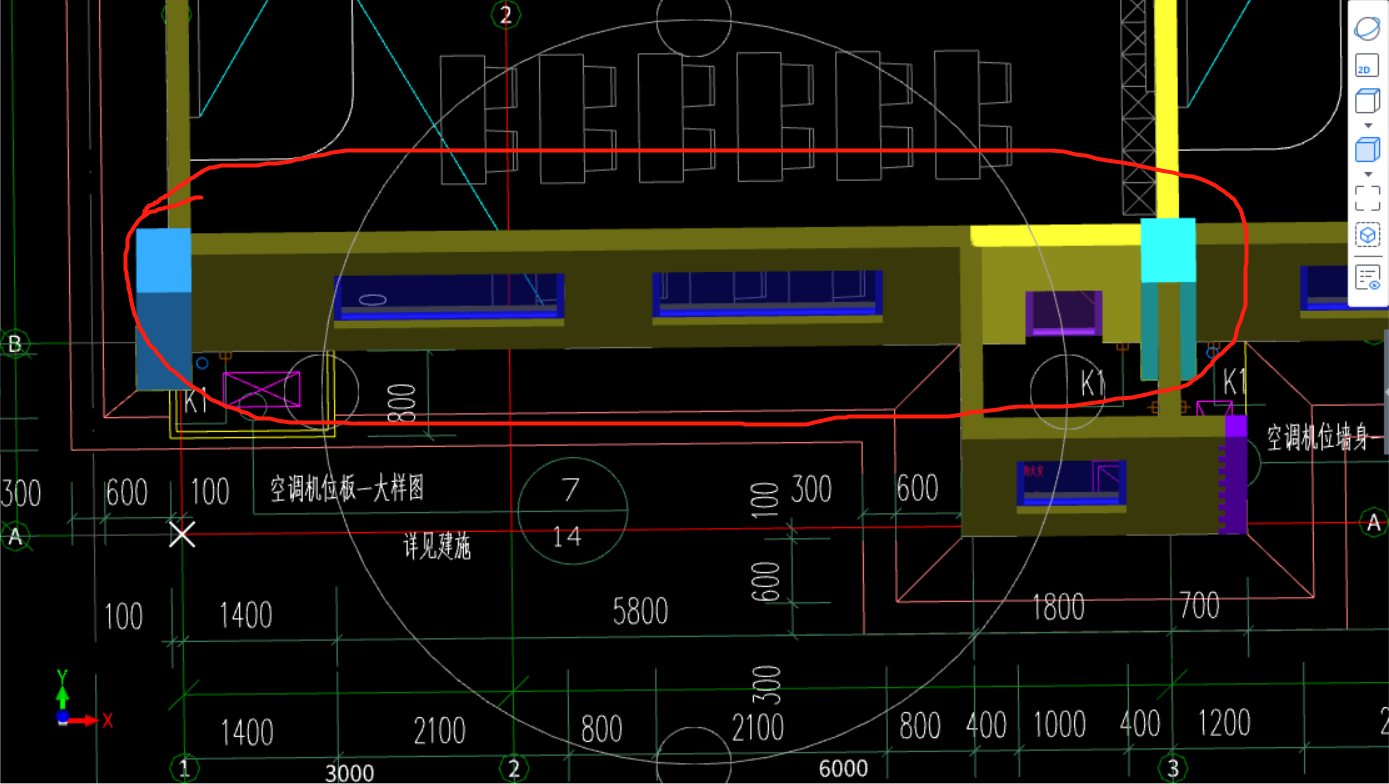This screenshot has height=784, width=1389.
Task: Open dropdown under wireframe view cube
Action: (x=1367, y=125)
